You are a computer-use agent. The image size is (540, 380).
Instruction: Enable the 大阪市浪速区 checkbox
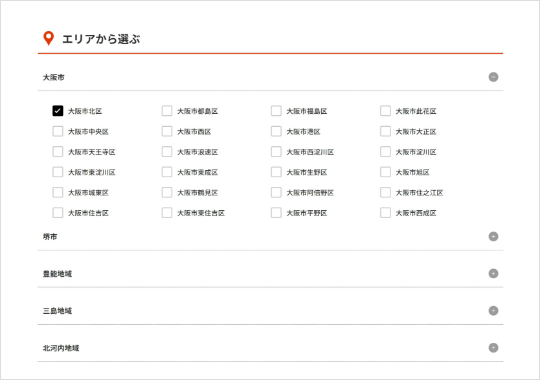[167, 152]
